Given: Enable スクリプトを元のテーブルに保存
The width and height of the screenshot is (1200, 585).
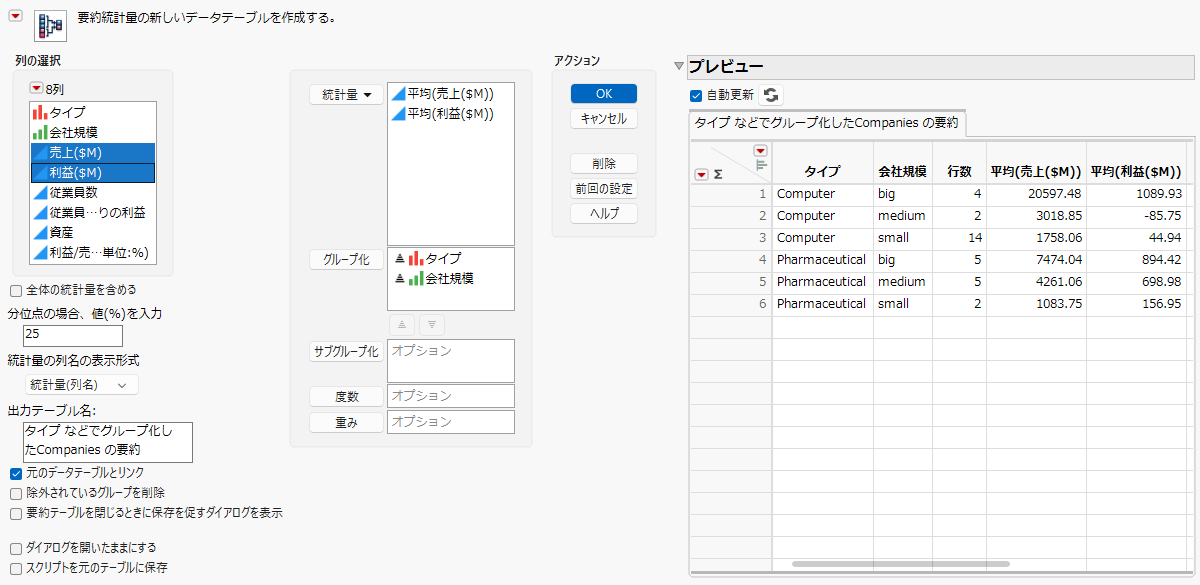Looking at the screenshot, I should 16,568.
